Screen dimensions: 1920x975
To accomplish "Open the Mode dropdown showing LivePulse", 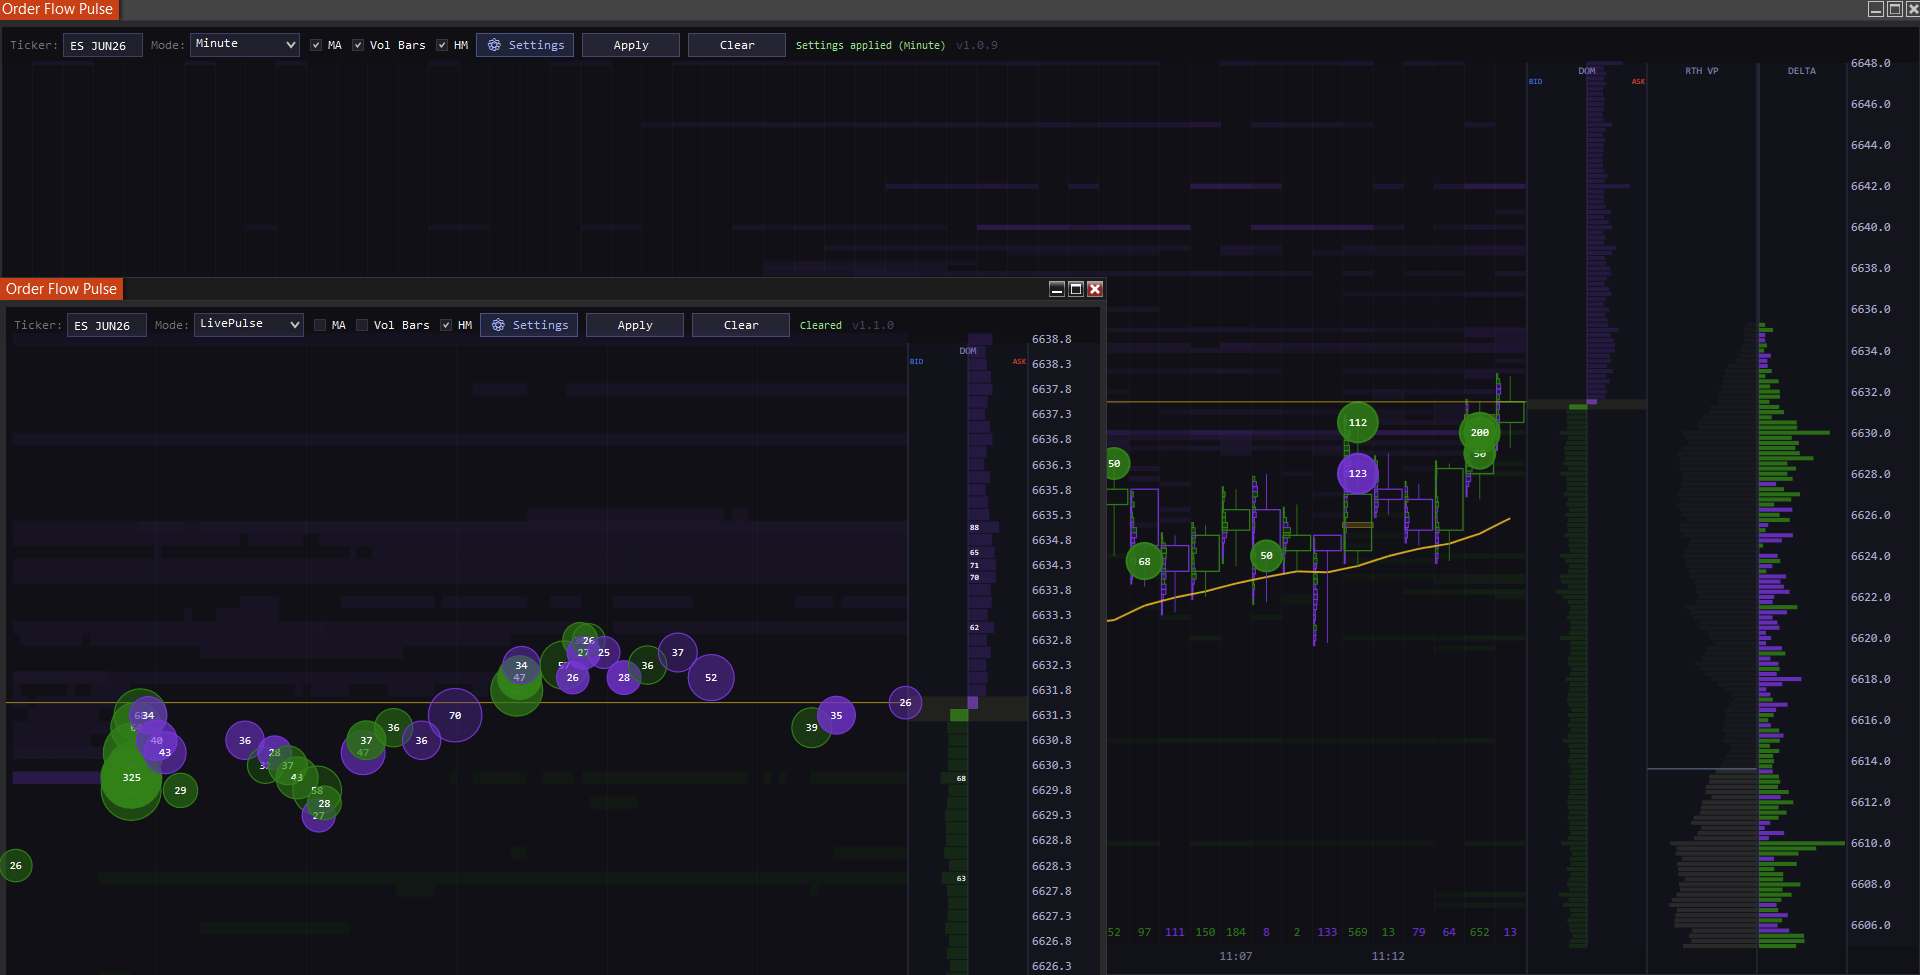I will [x=249, y=325].
